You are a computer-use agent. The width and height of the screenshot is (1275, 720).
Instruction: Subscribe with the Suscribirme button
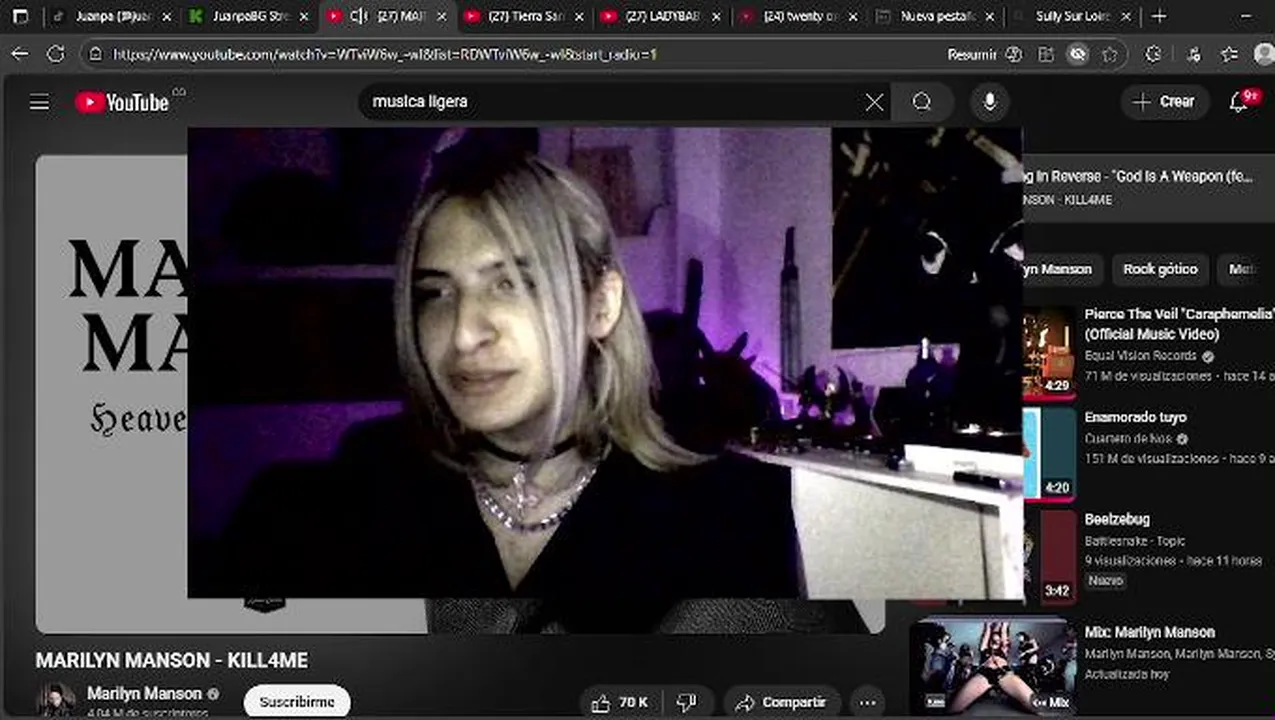[x=297, y=702]
